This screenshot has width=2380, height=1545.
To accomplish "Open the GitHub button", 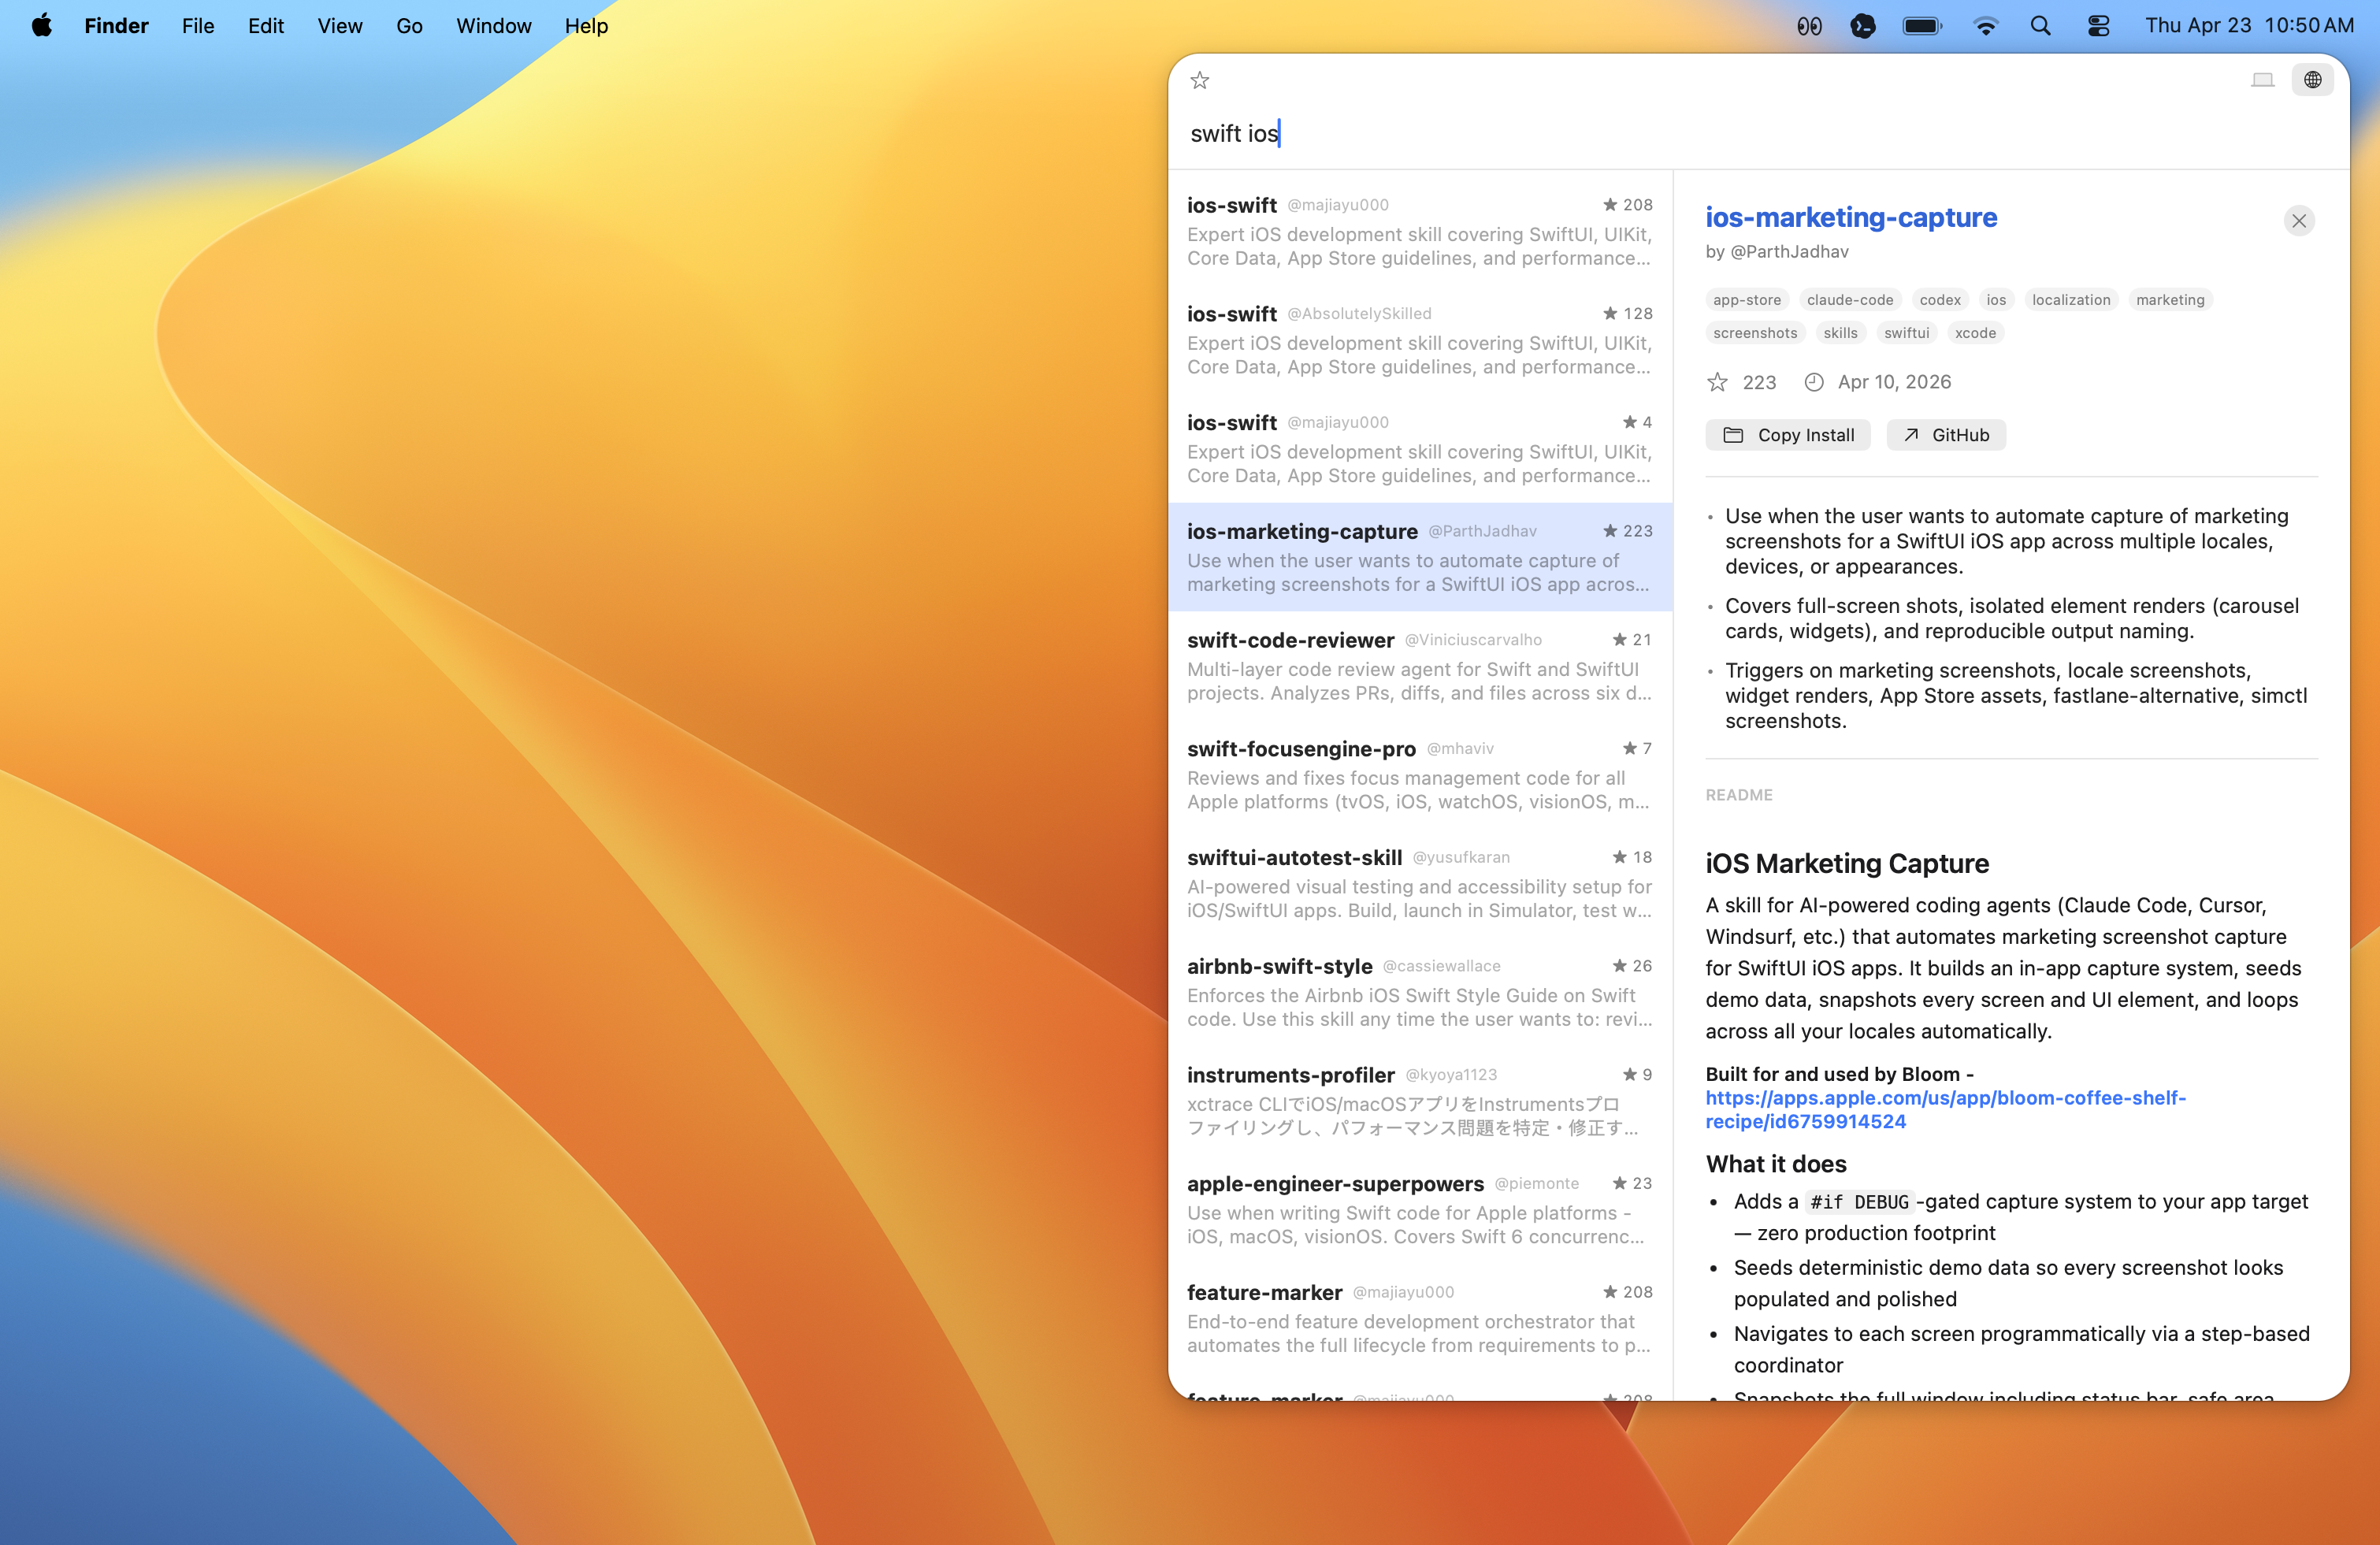I will coord(1946,435).
